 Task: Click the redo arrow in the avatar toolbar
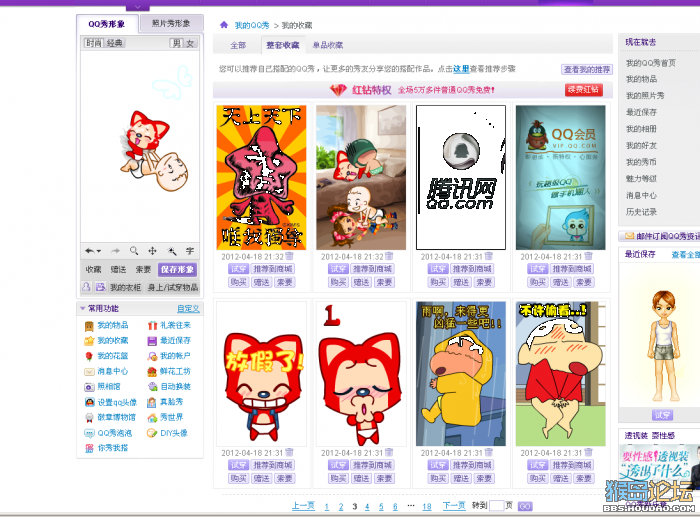coord(116,251)
